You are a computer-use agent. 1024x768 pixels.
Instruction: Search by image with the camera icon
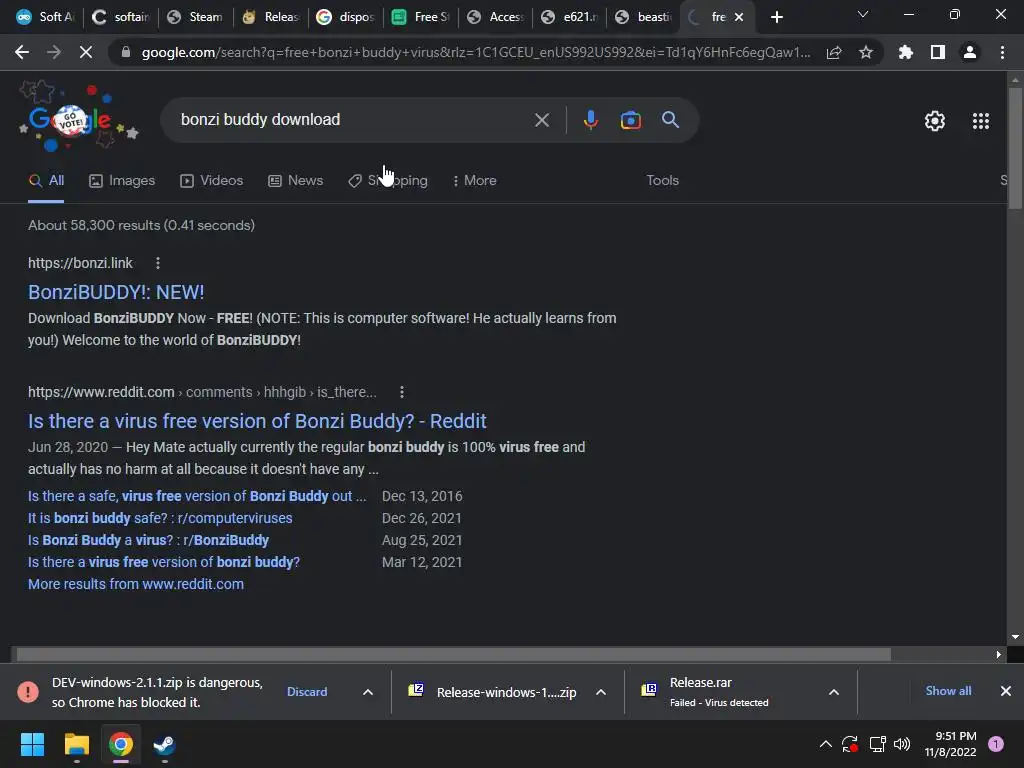tap(630, 120)
